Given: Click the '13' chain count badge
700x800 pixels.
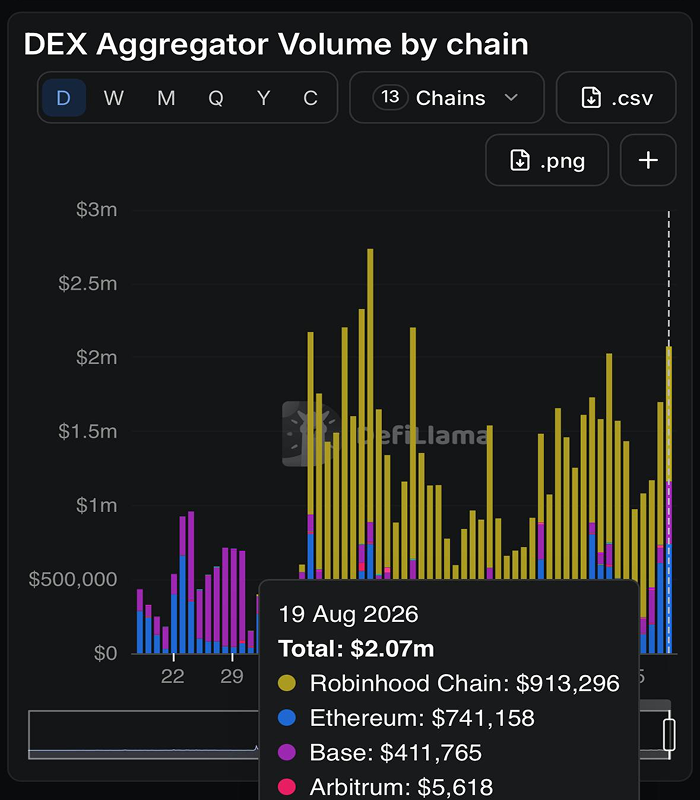Looking at the screenshot, I should [x=390, y=97].
